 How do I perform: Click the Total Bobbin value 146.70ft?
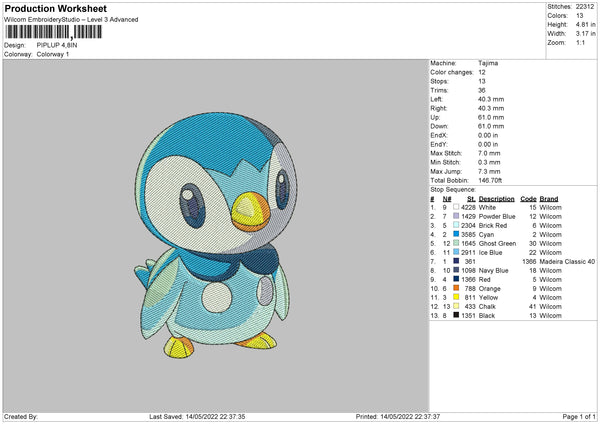coord(490,181)
